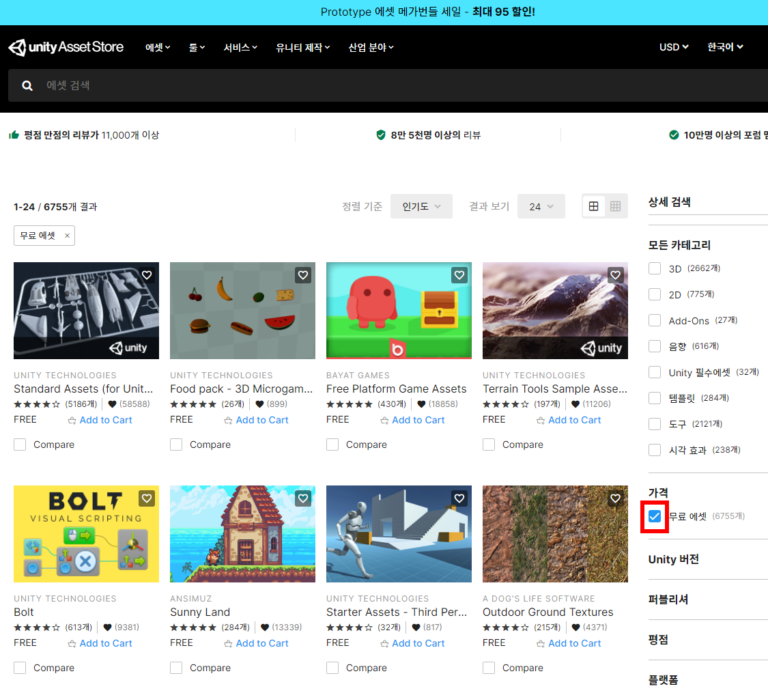Click cart icon for Standard Assets

click(72, 420)
